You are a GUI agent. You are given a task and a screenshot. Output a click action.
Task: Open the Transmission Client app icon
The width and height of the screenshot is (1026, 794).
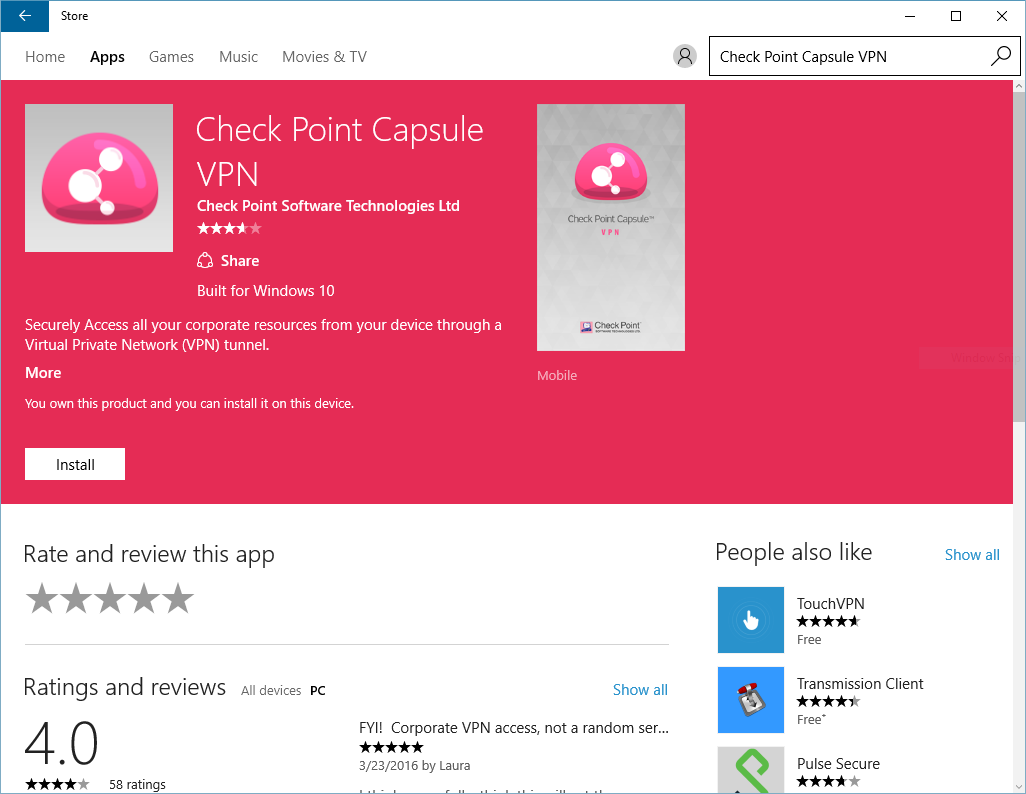(x=751, y=700)
